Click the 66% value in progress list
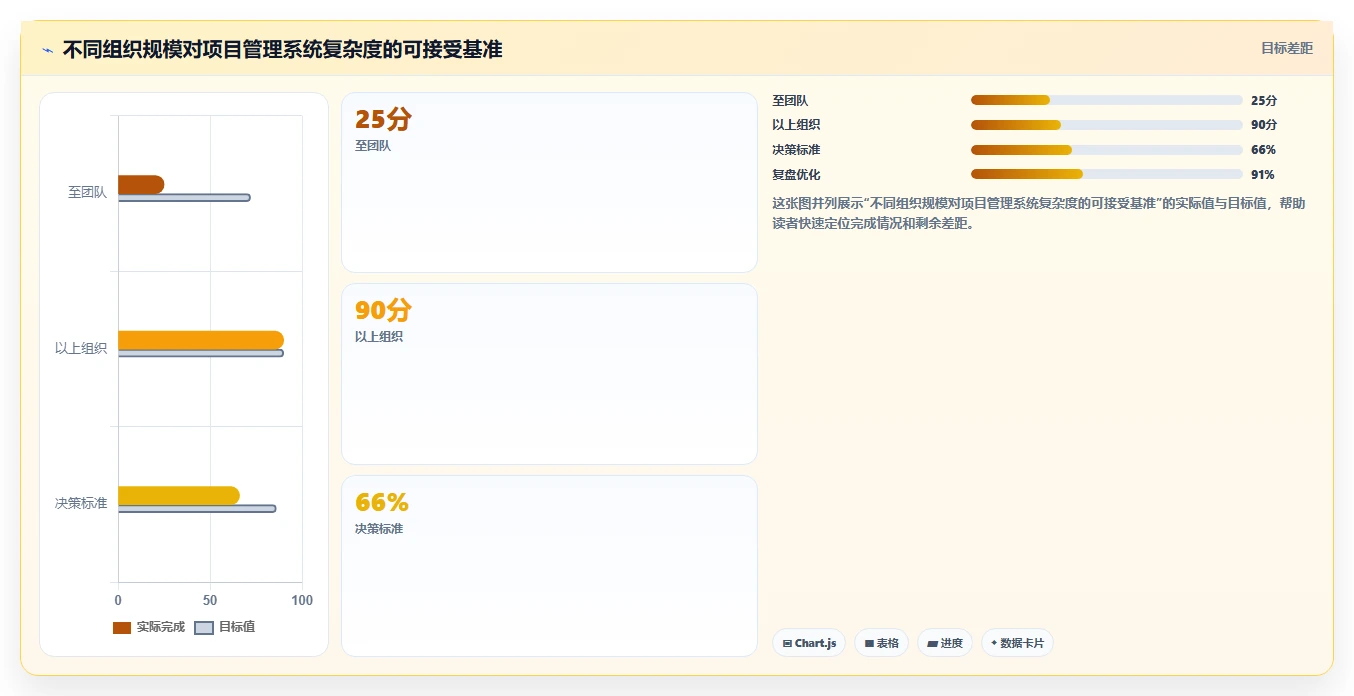This screenshot has height=696, width=1354. coord(1263,150)
